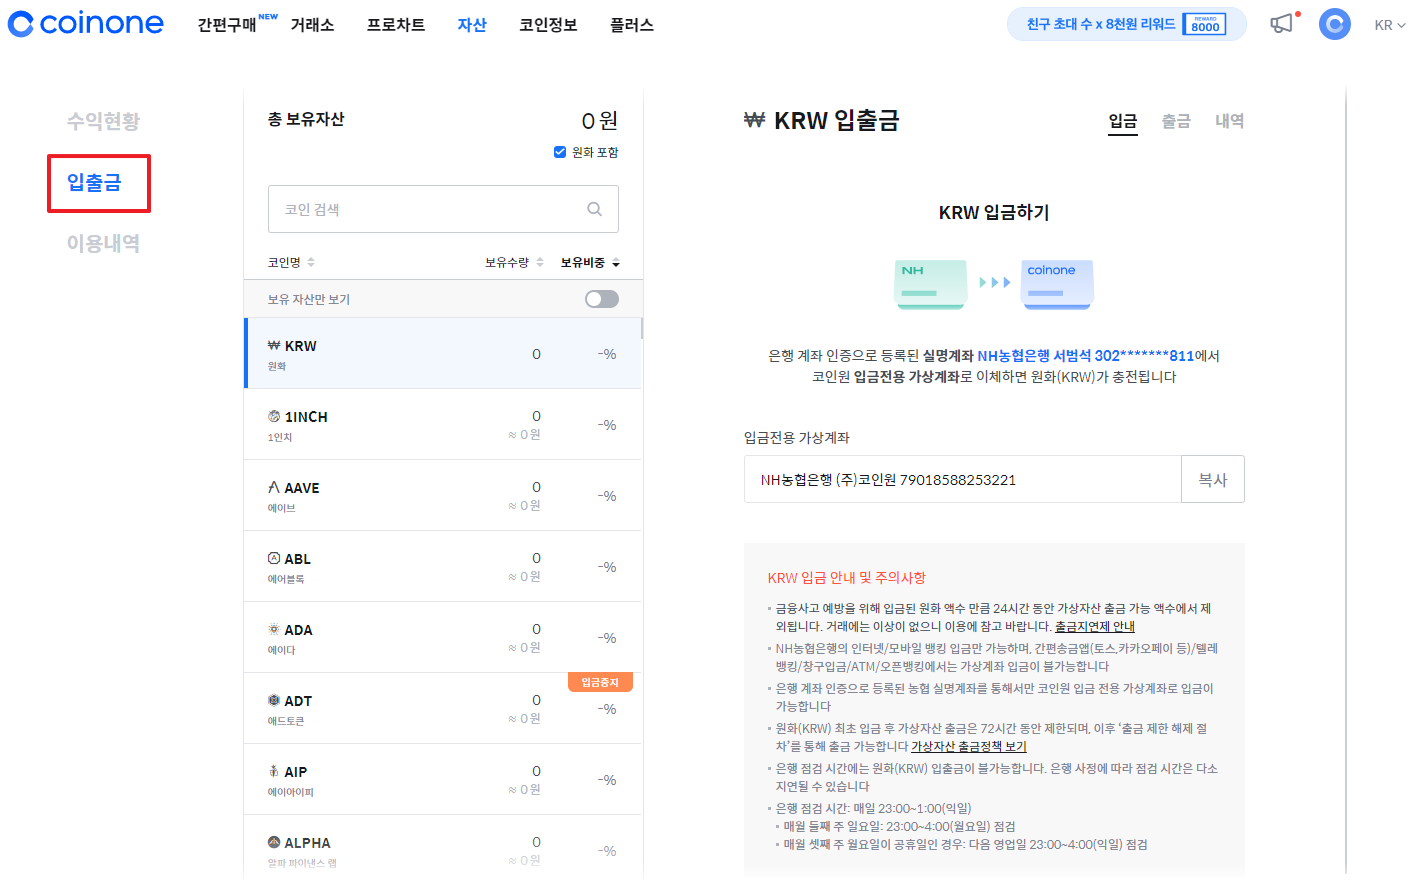Viewport: 1414px width, 880px height.
Task: Click the 총 보유자산 0 원 value
Action: point(600,121)
